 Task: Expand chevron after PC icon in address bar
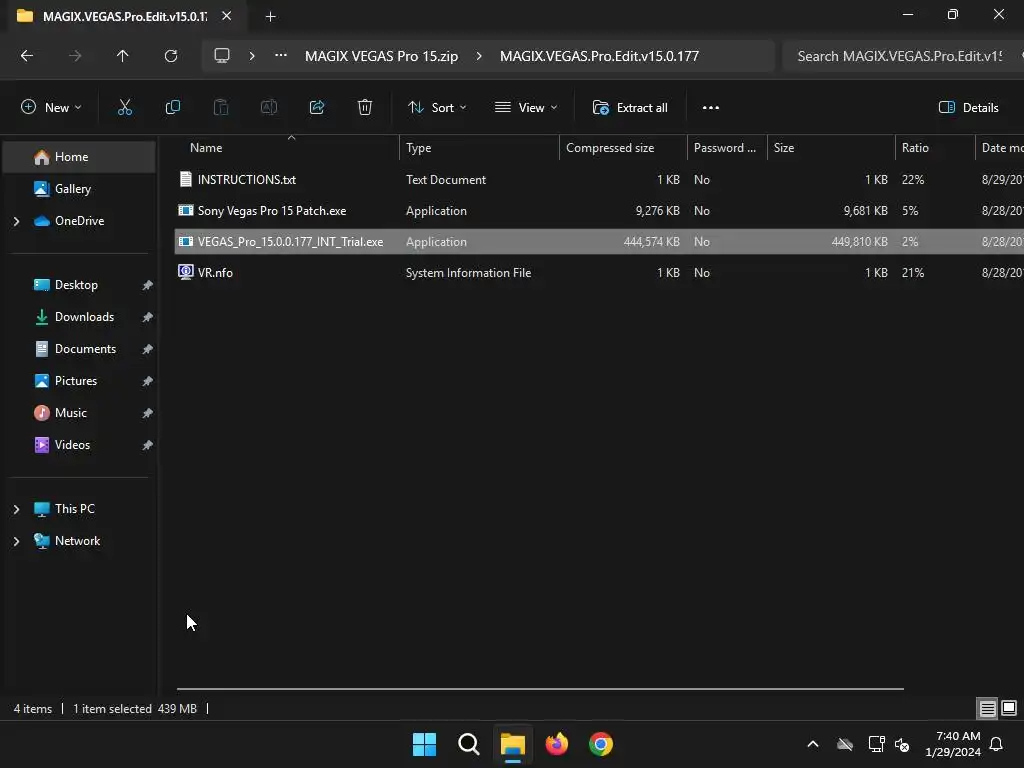[252, 56]
